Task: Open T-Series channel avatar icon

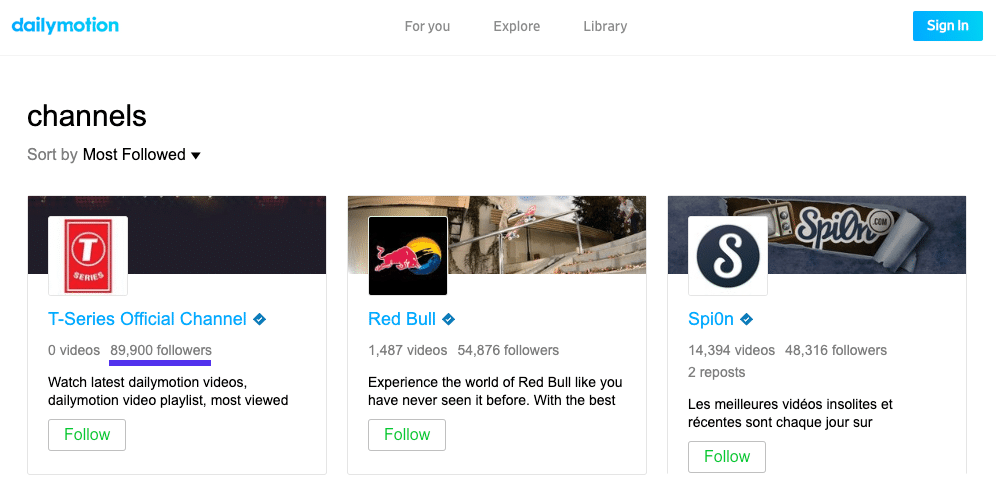Action: coord(88,256)
